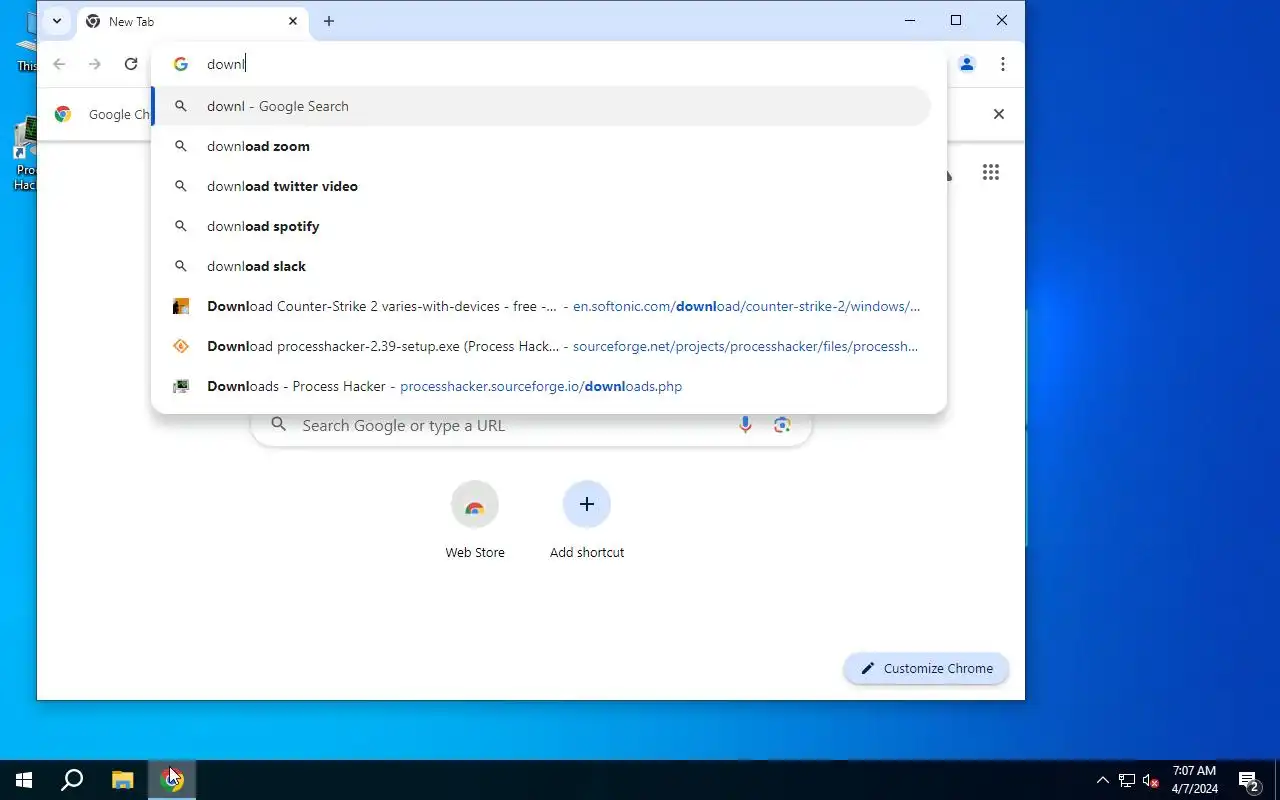Dismiss the Google Chrome info bar
1280x800 pixels.
click(x=998, y=114)
